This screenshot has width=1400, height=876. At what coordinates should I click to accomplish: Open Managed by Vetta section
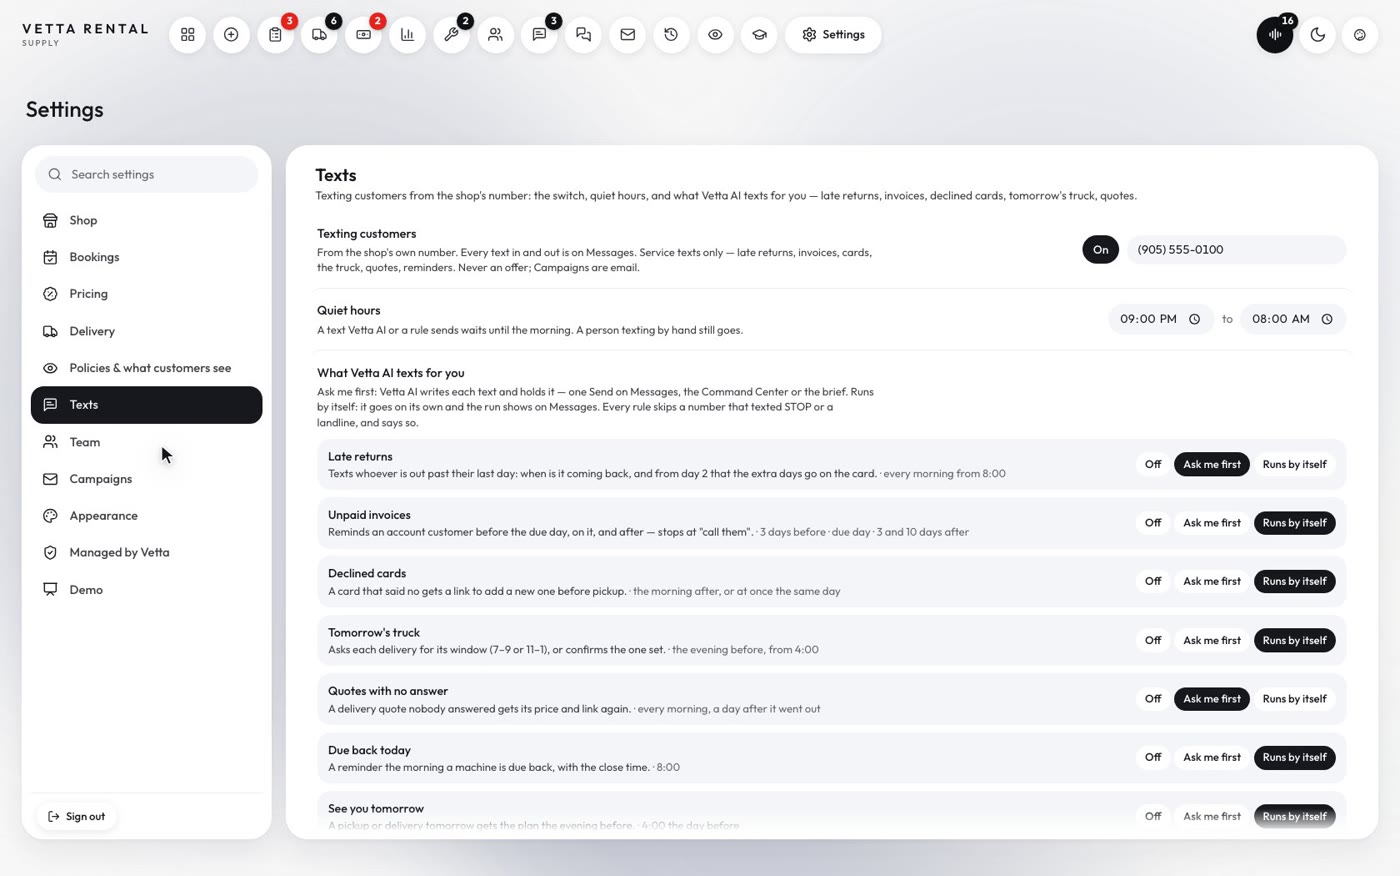pos(147,552)
